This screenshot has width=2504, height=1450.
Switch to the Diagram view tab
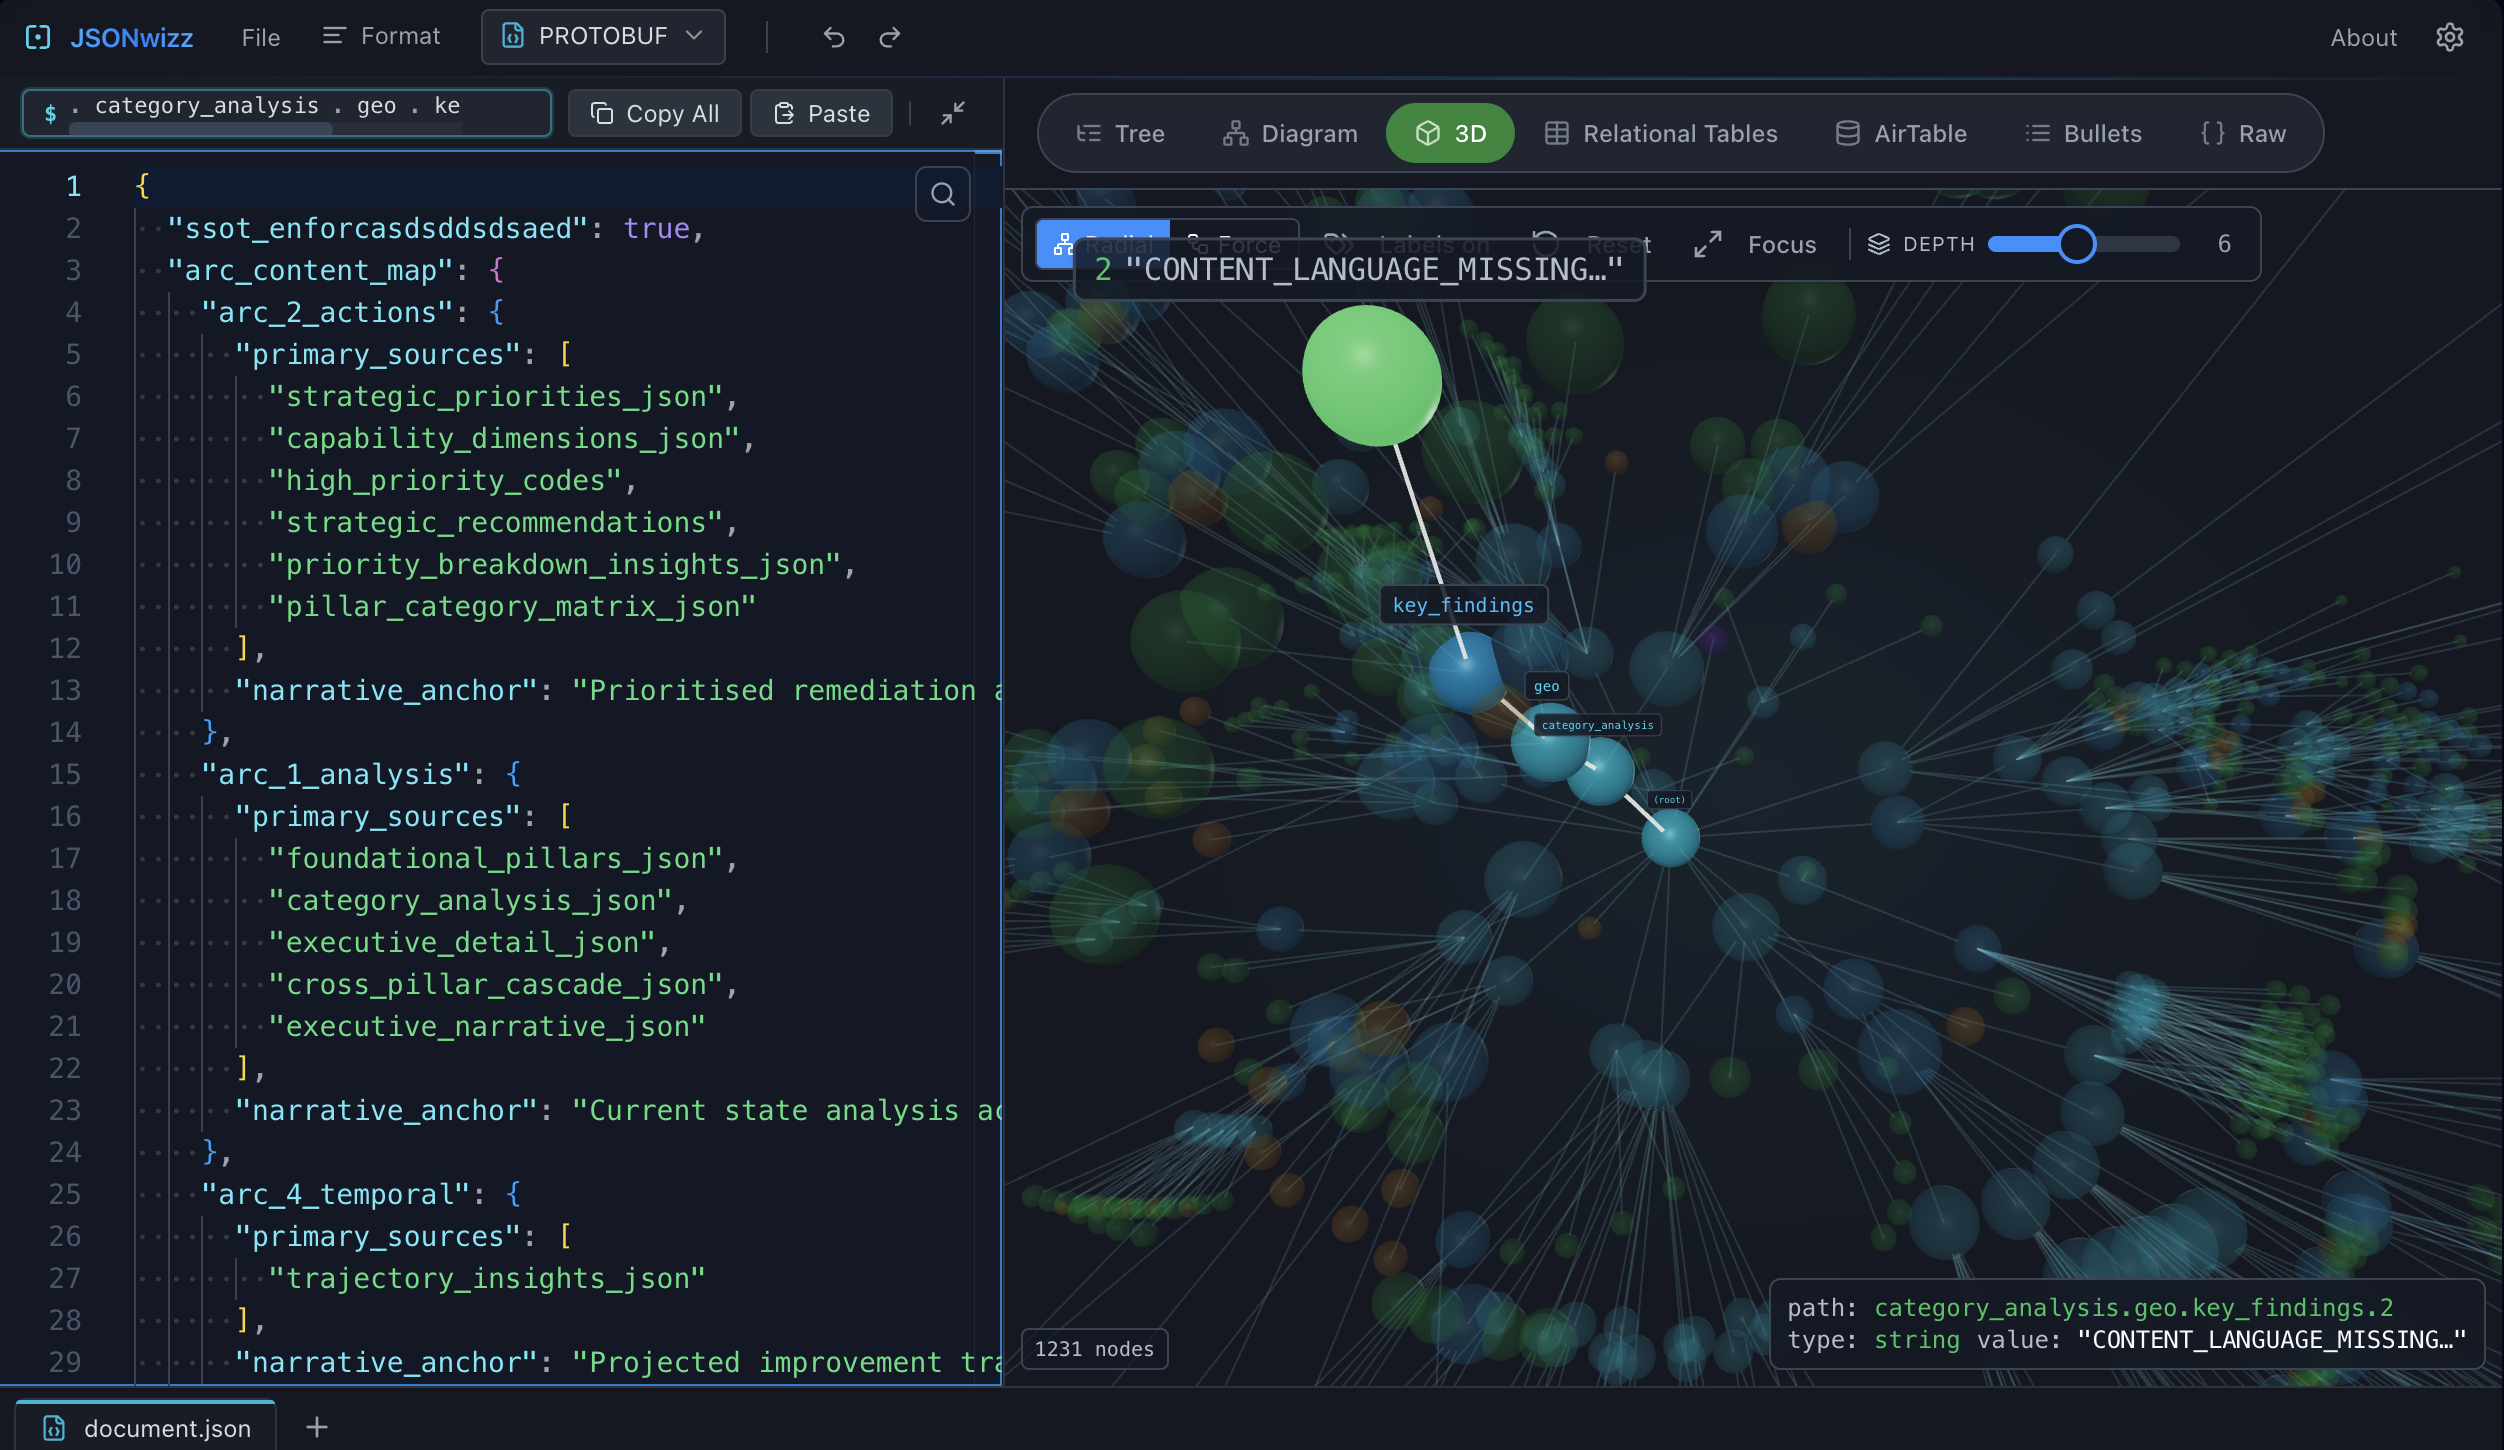1290,133
